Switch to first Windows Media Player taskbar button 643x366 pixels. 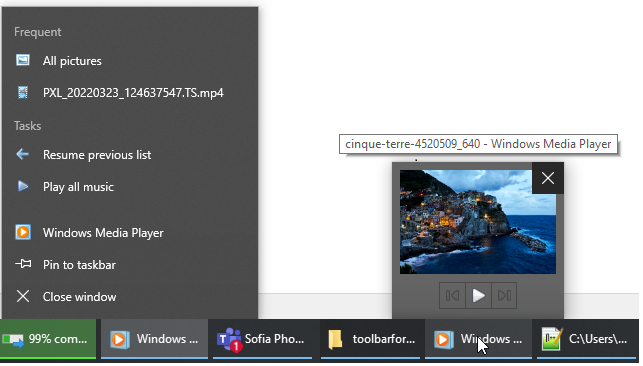click(154, 339)
